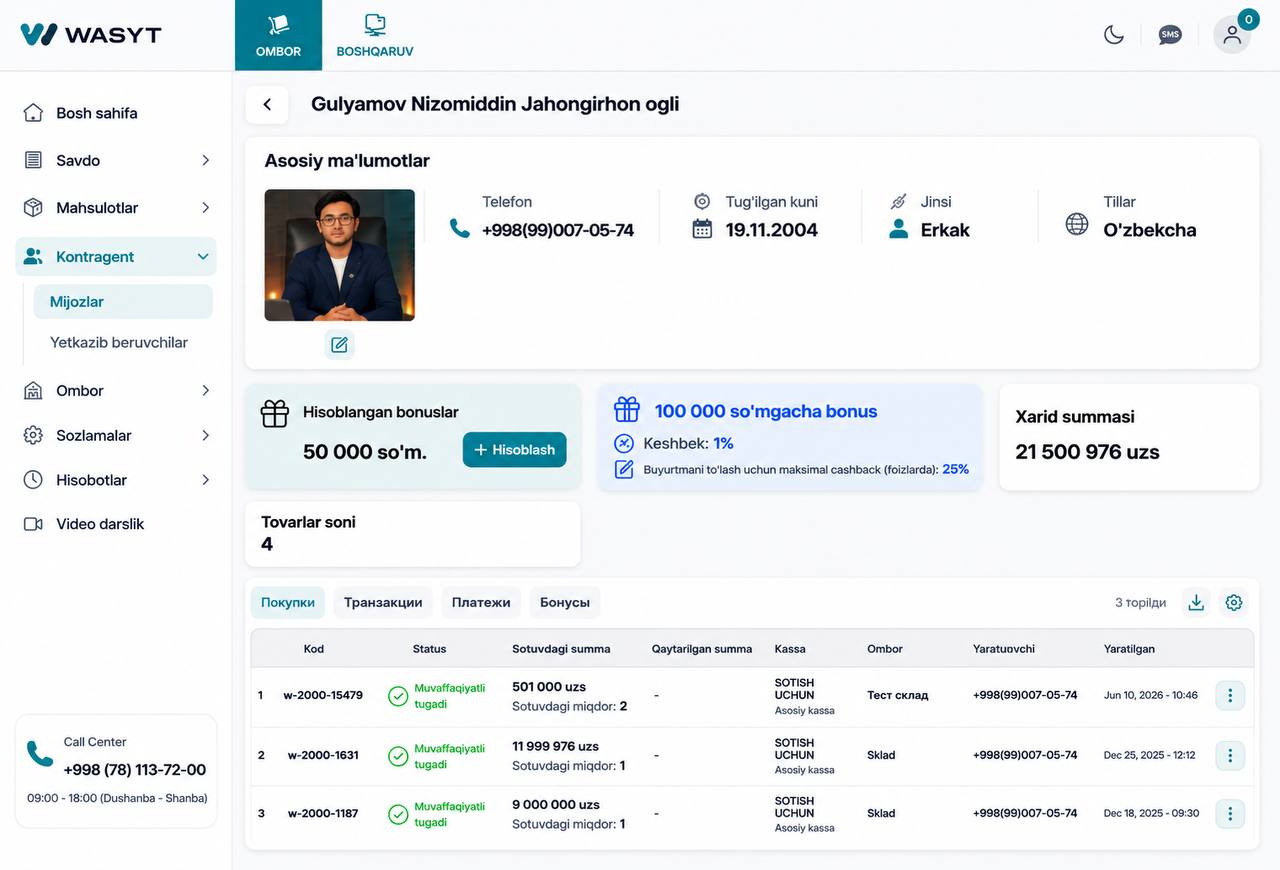Viewport: 1280px width, 870px height.
Task: Click the Тест склад warehouse cell
Action: tap(897, 695)
